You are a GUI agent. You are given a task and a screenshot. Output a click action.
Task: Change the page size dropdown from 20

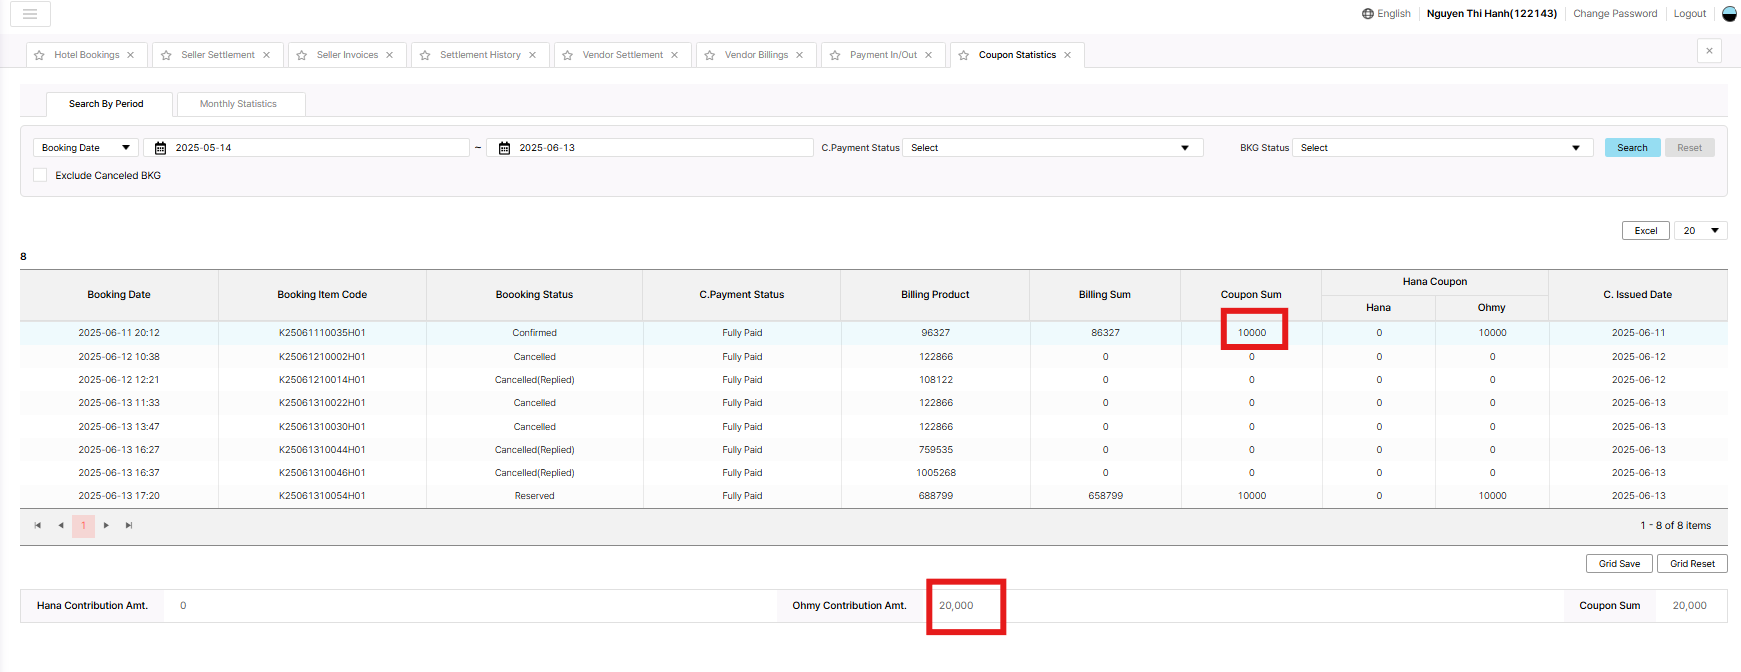click(1700, 231)
